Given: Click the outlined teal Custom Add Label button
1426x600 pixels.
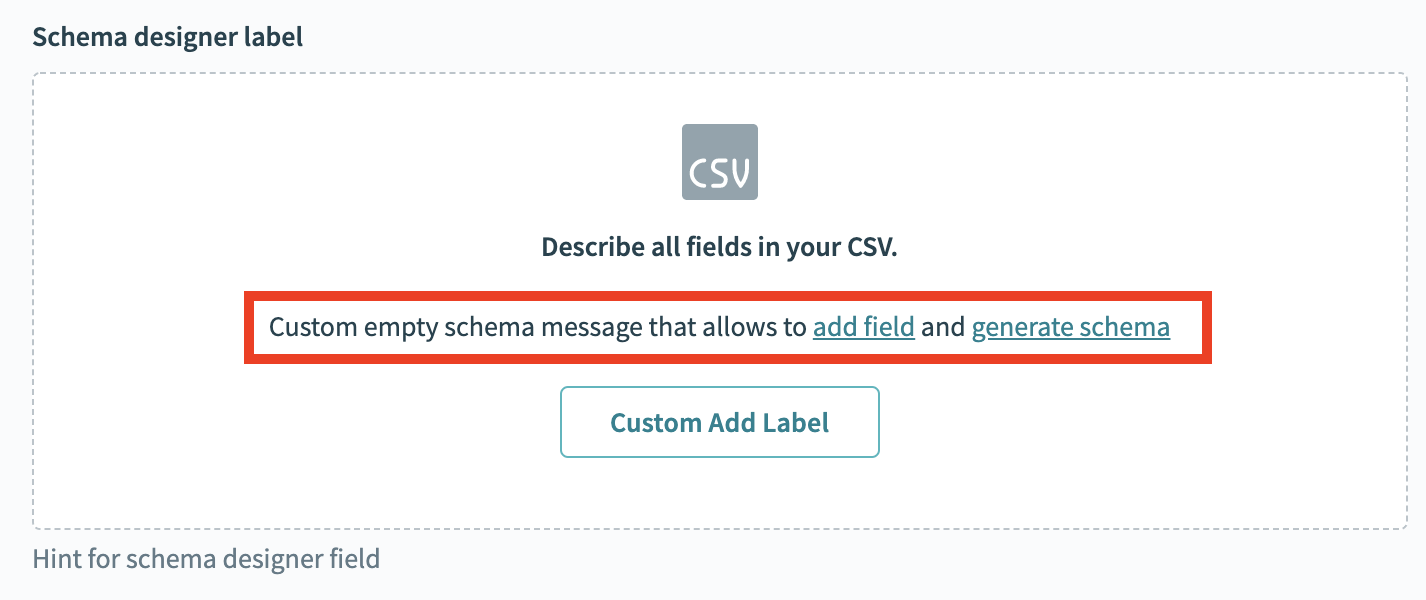Looking at the screenshot, I should coord(719,422).
